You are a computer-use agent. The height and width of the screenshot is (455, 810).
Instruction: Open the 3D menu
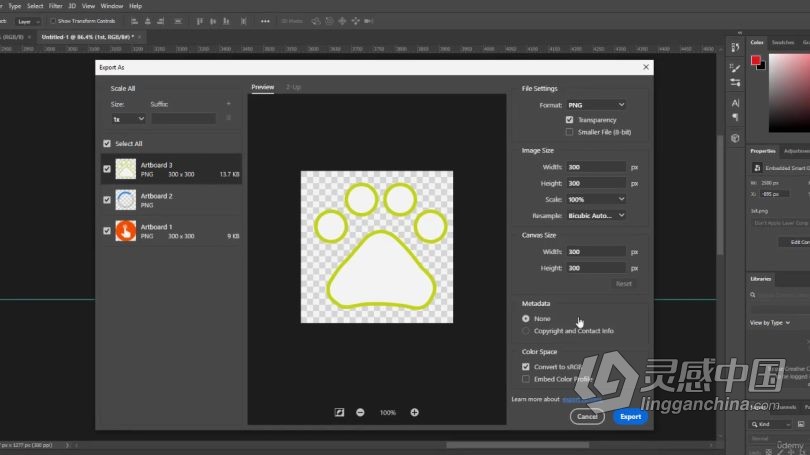coord(72,6)
